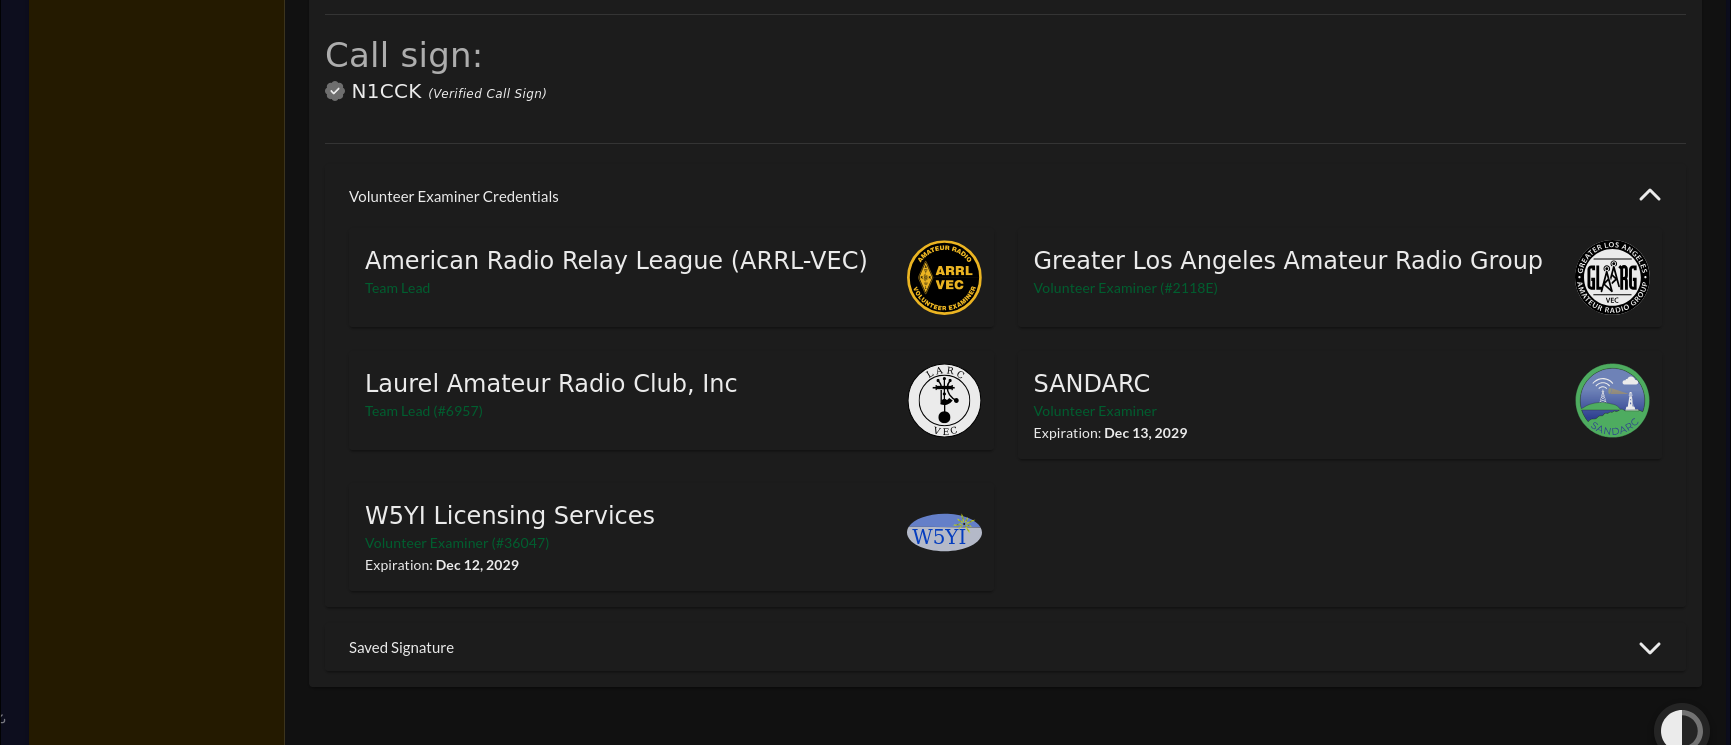
Task: Click 'Expiration: Dec 12, 2029' text
Action: tap(442, 565)
